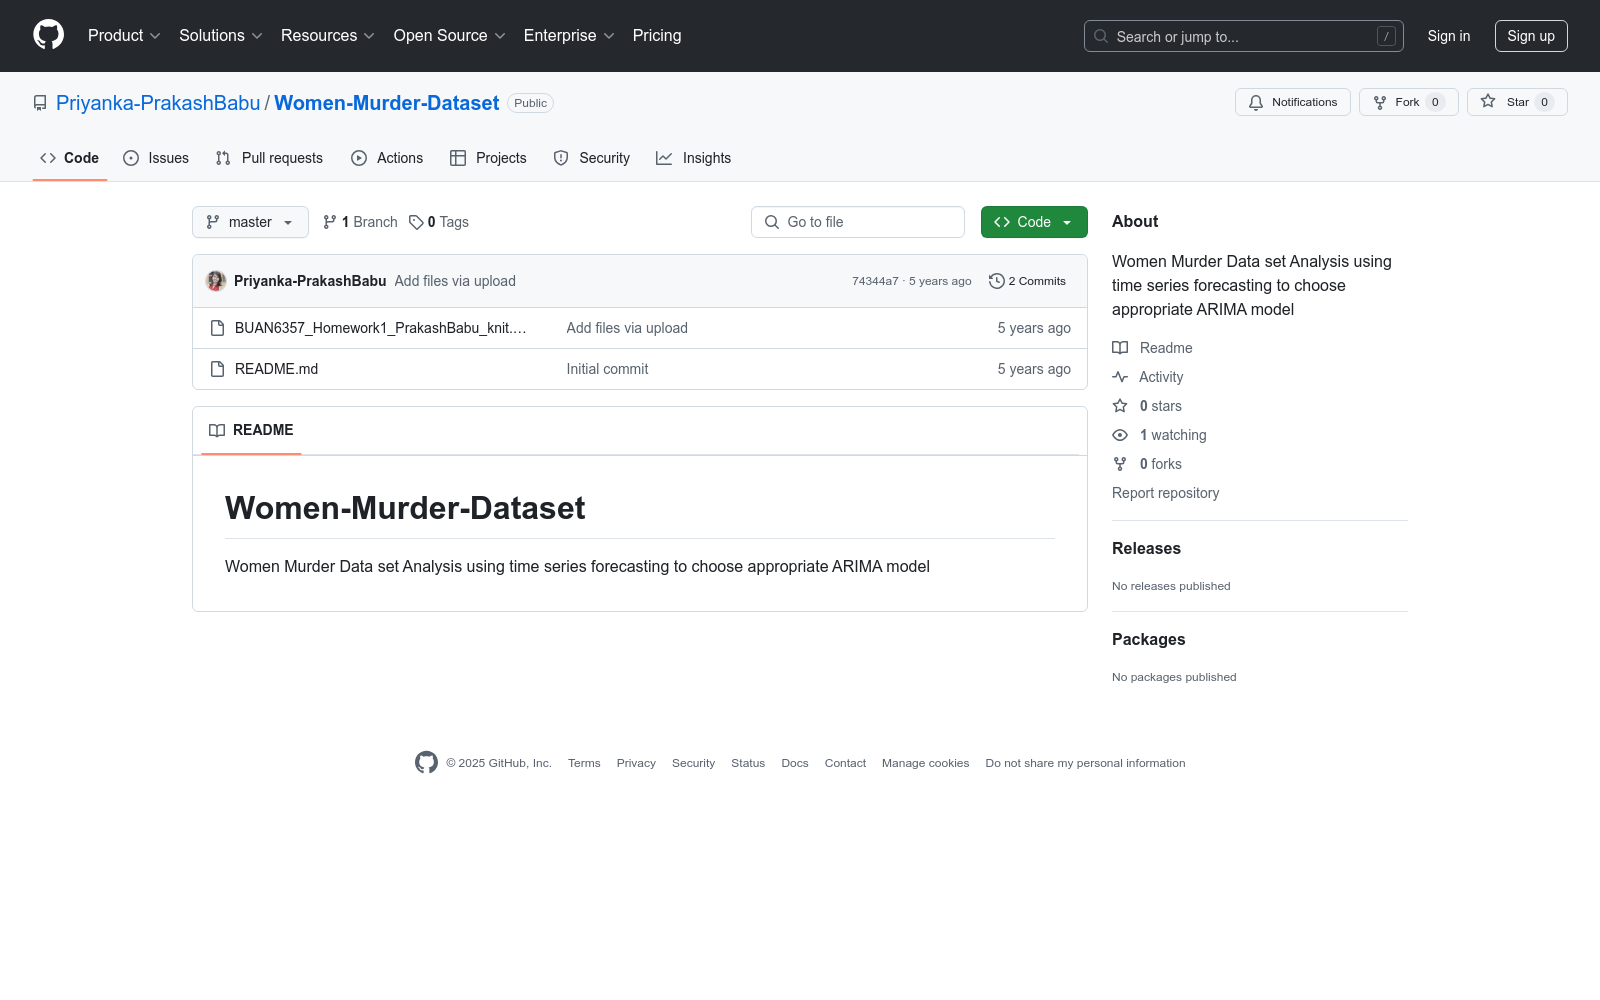This screenshot has height=1000, width=1600.
Task: Expand the Enterprise menu
Action: click(x=569, y=35)
